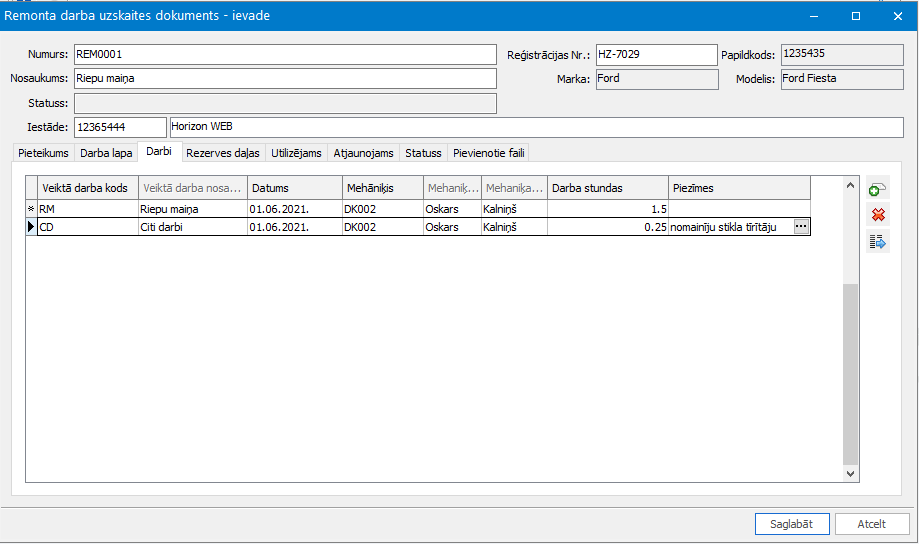Click the table's scroll up arrow
The height and width of the screenshot is (544, 919).
850,185
